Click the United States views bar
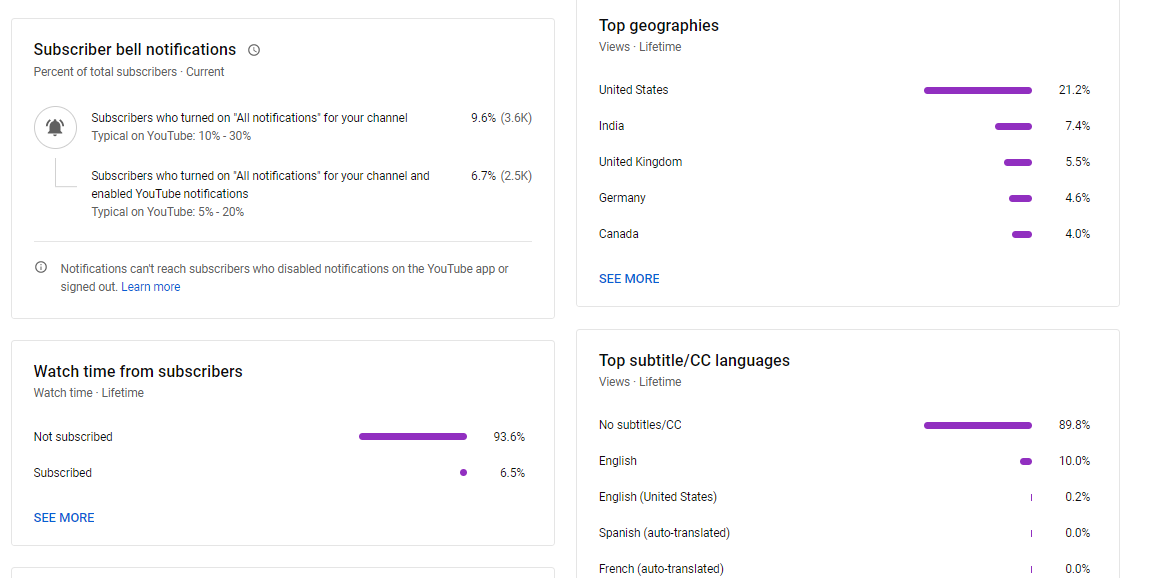 click(x=977, y=90)
